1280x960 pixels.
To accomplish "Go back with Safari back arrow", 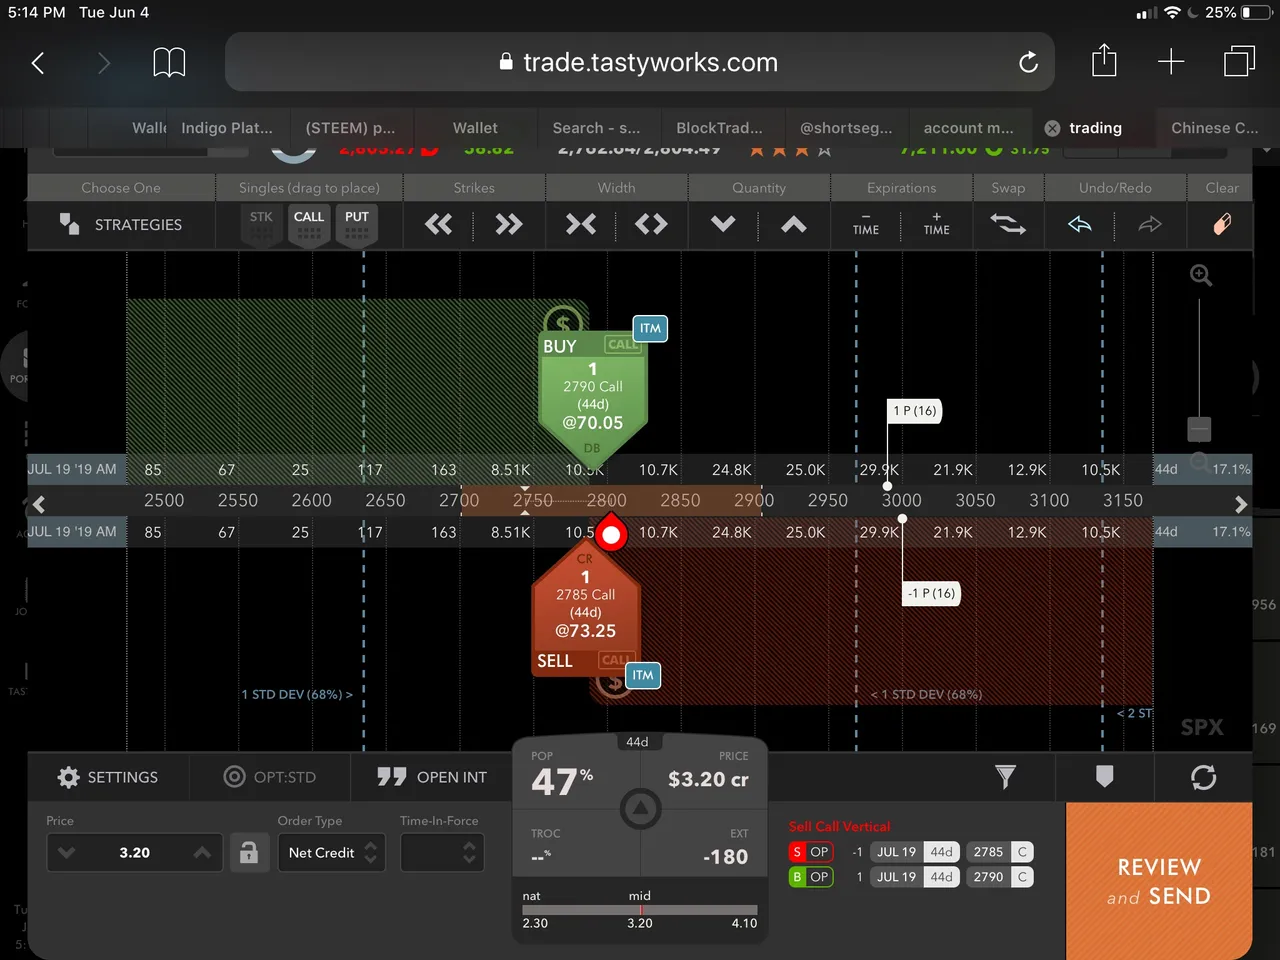I will [x=38, y=63].
